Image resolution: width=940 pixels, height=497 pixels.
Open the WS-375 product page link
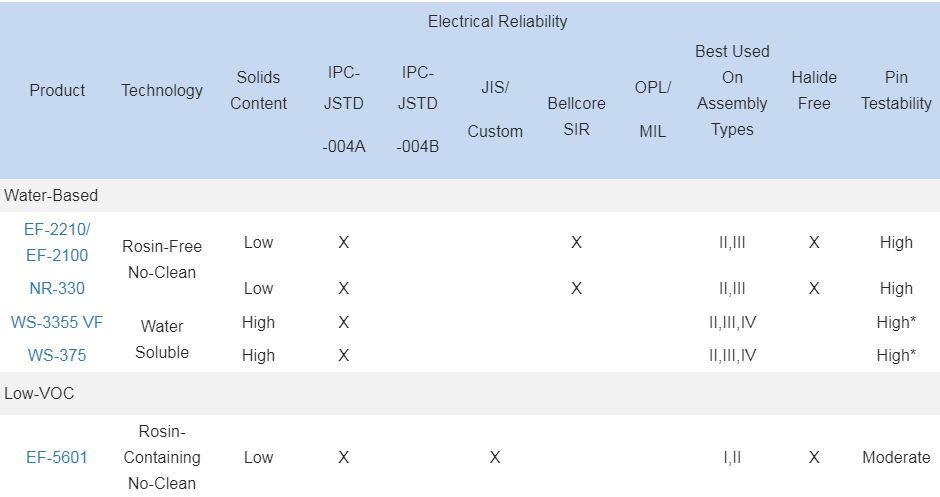[57, 355]
